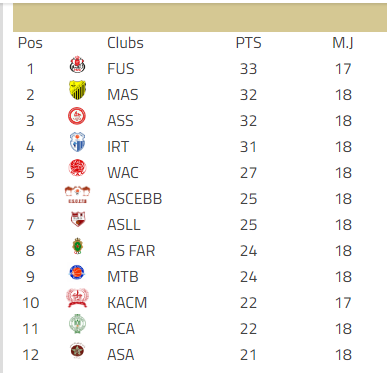Click the ASCEBB club emblem
Image resolution: width=387 pixels, height=373 pixels.
click(77, 195)
